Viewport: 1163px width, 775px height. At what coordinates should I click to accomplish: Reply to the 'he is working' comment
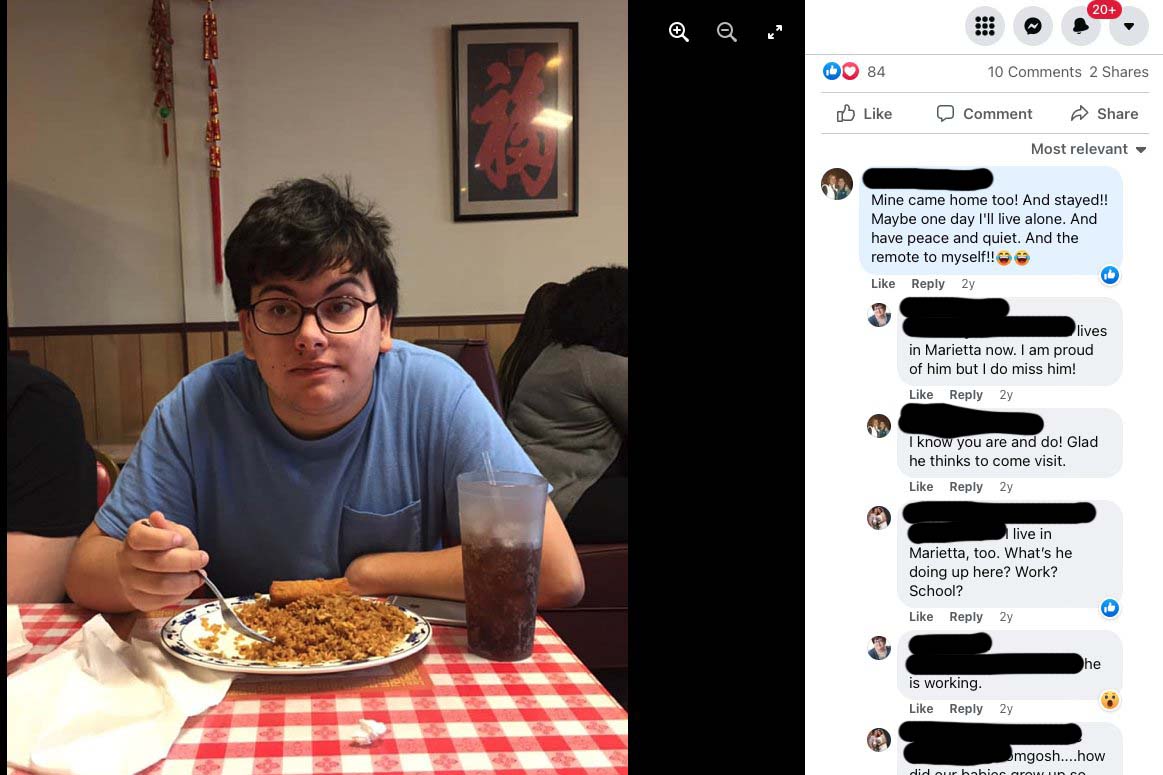click(966, 709)
